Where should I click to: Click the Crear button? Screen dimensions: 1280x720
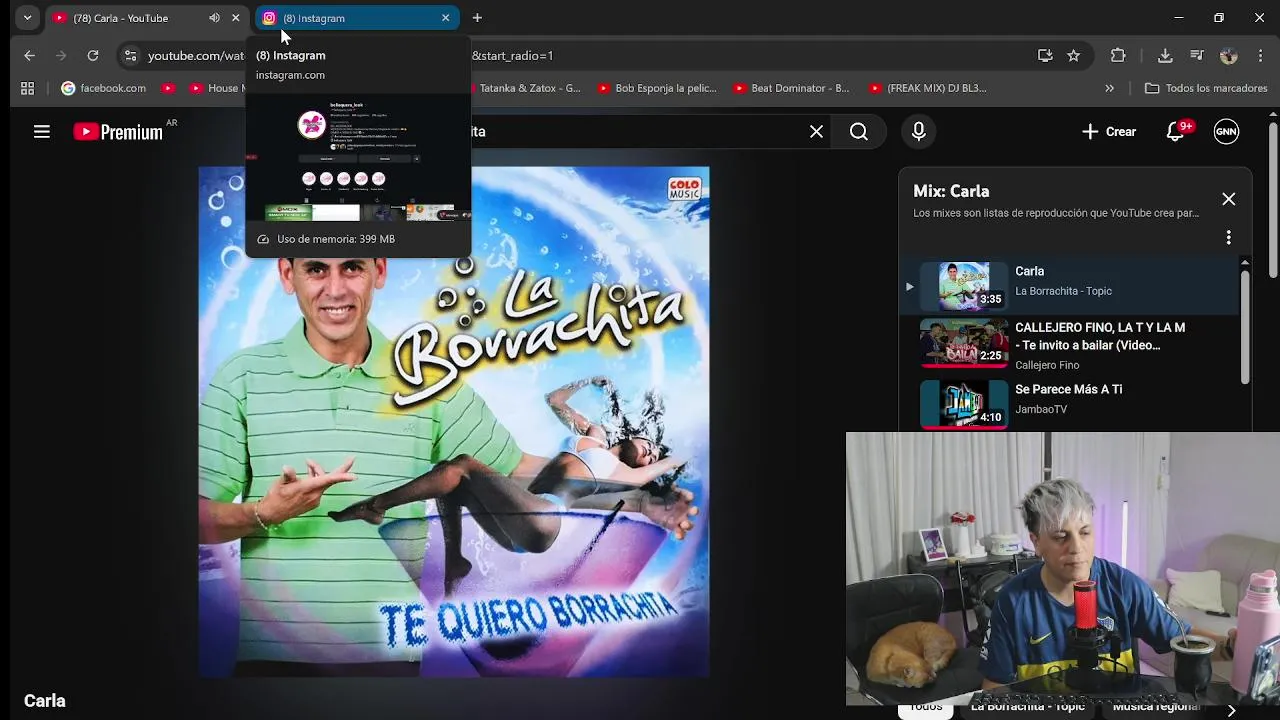pyautogui.click(x=1109, y=131)
